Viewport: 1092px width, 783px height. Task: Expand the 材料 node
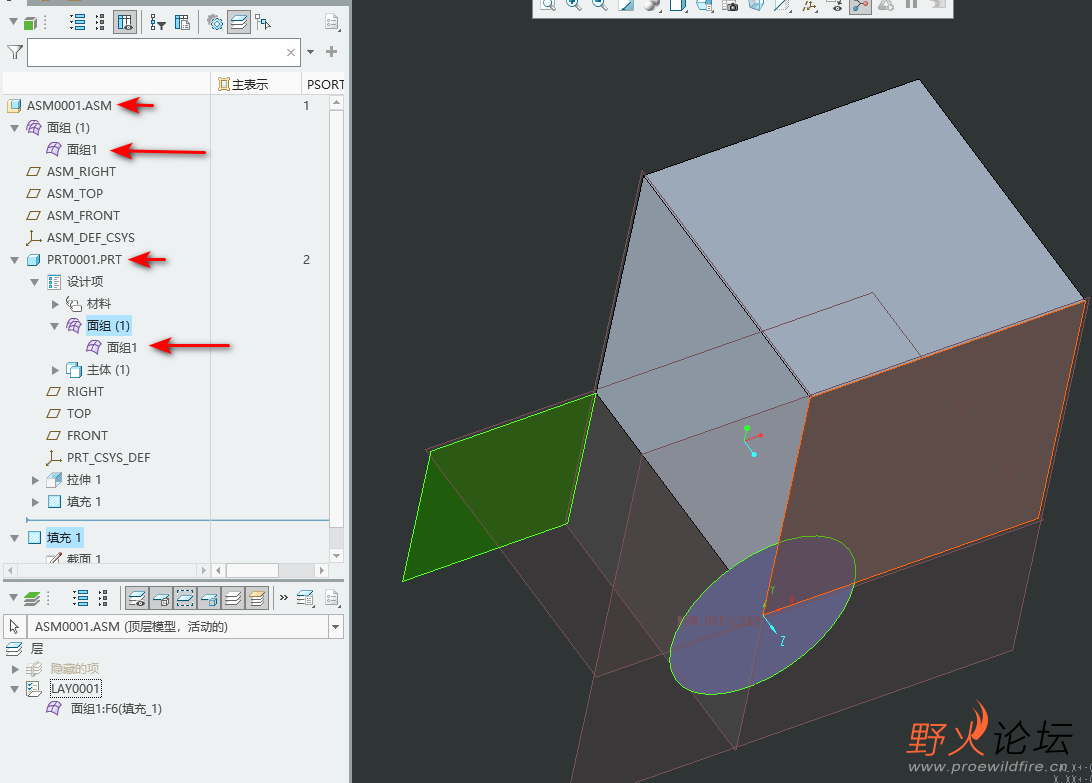(55, 304)
